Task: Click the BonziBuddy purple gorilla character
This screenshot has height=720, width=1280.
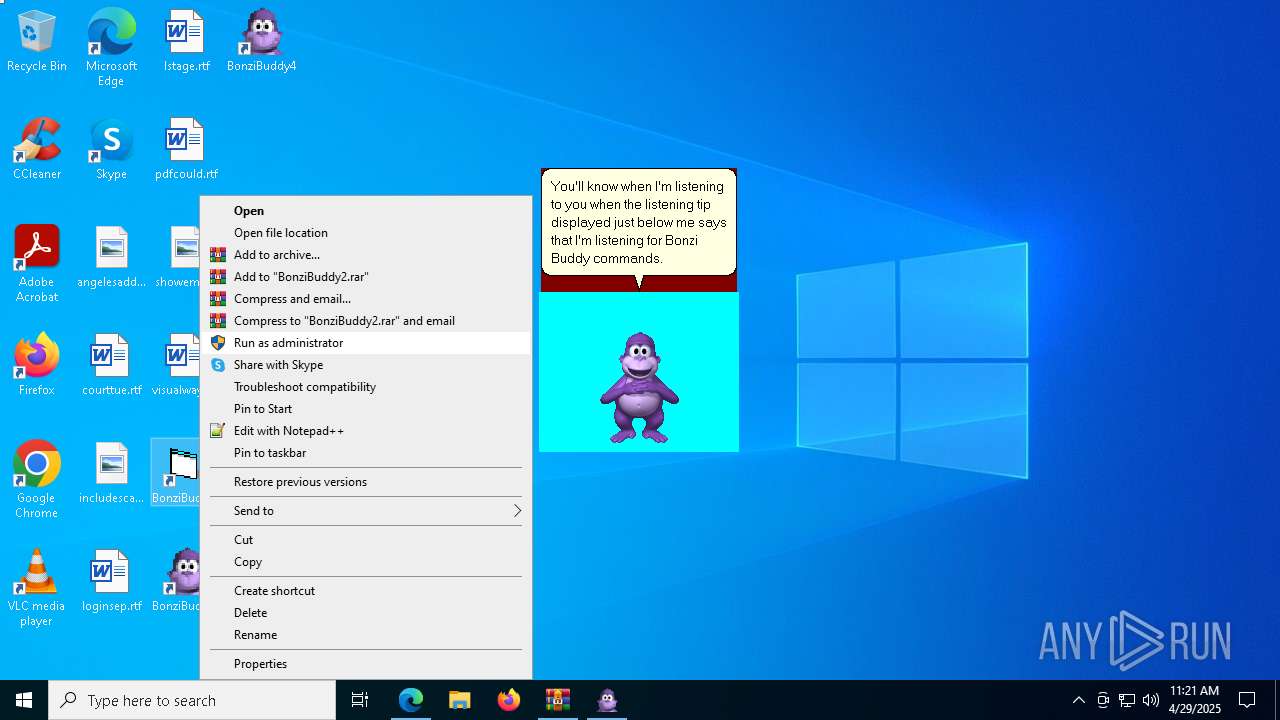Action: point(639,388)
